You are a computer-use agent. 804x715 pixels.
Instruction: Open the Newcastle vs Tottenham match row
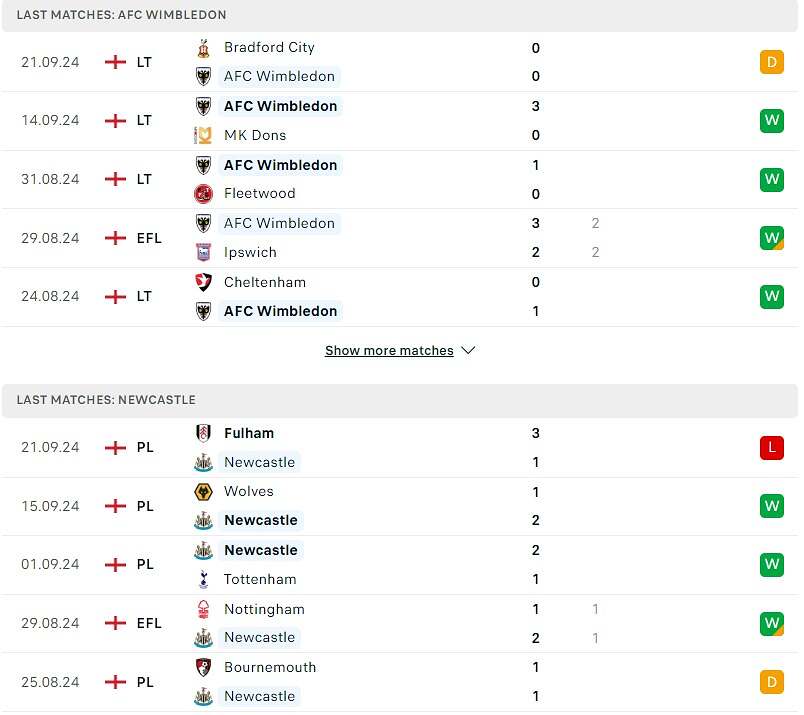pyautogui.click(x=400, y=564)
